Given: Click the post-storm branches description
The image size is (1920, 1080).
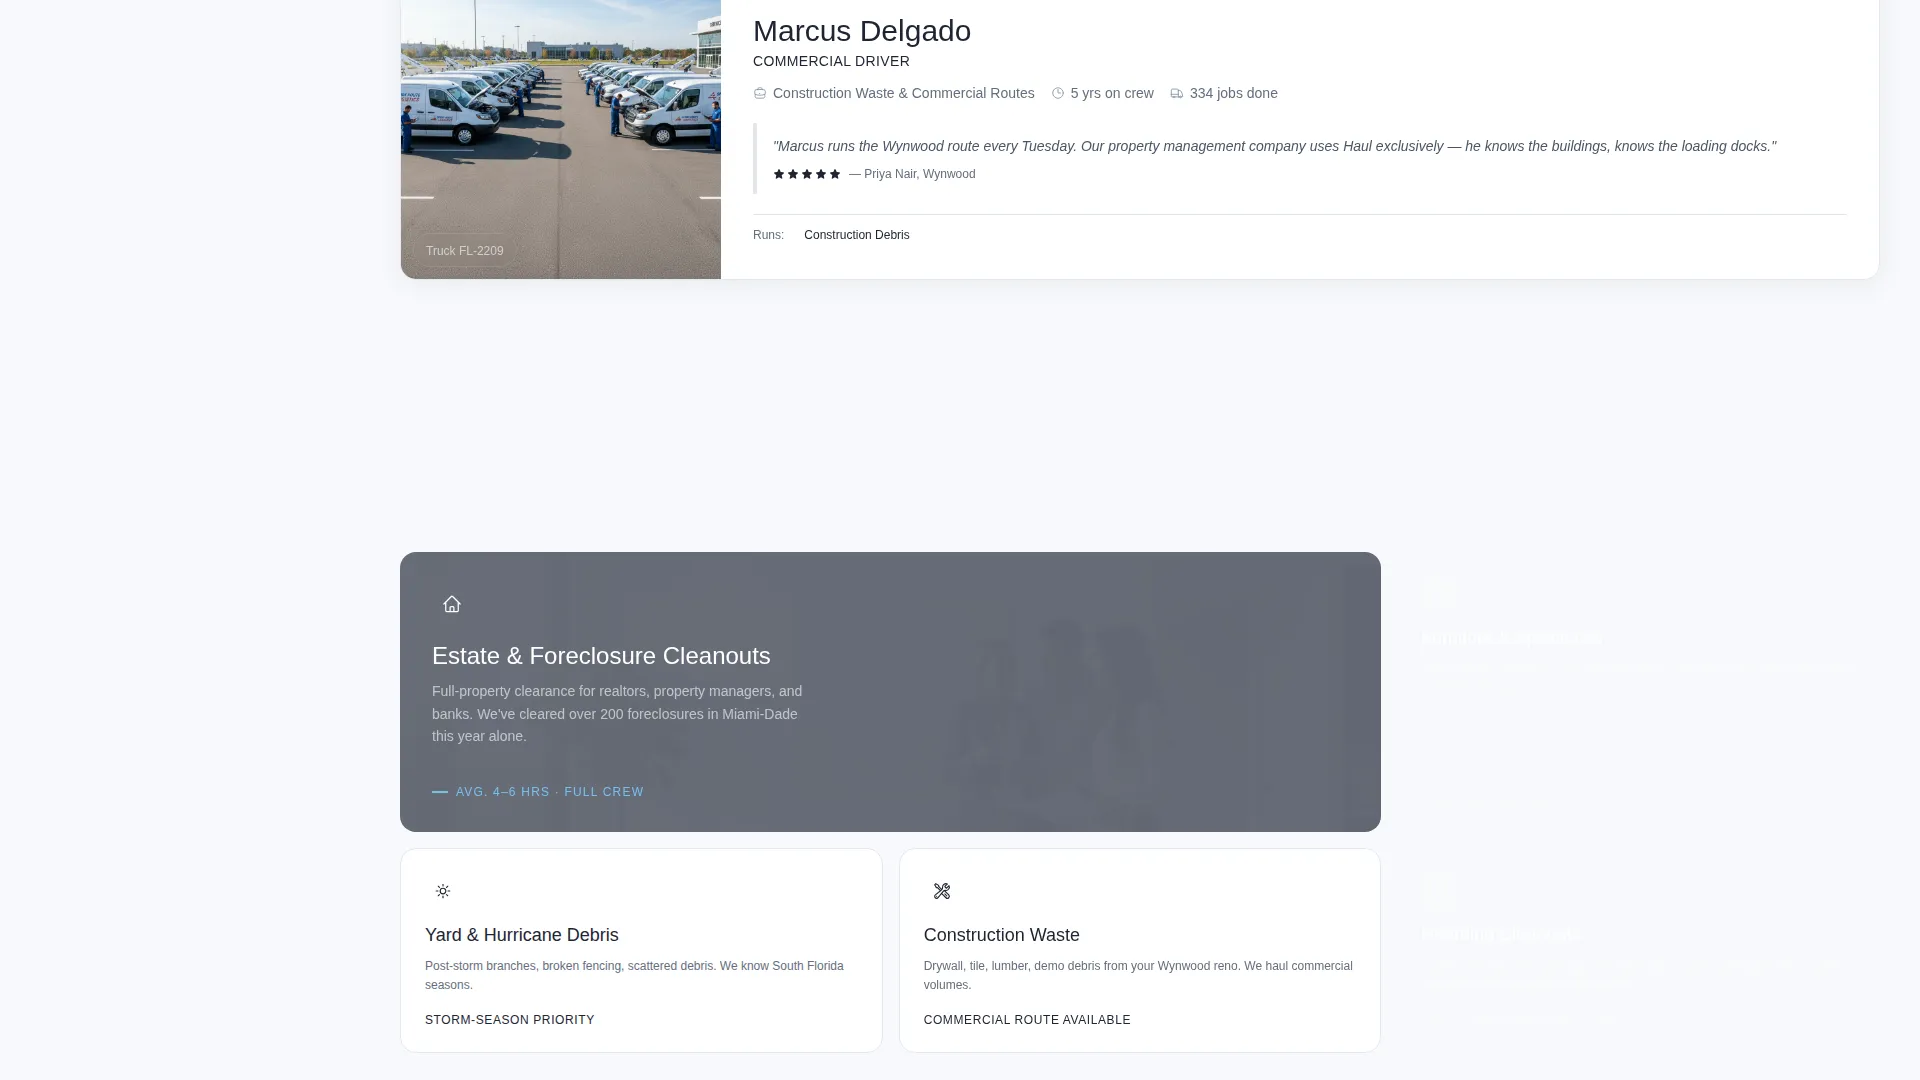Looking at the screenshot, I should [634, 975].
